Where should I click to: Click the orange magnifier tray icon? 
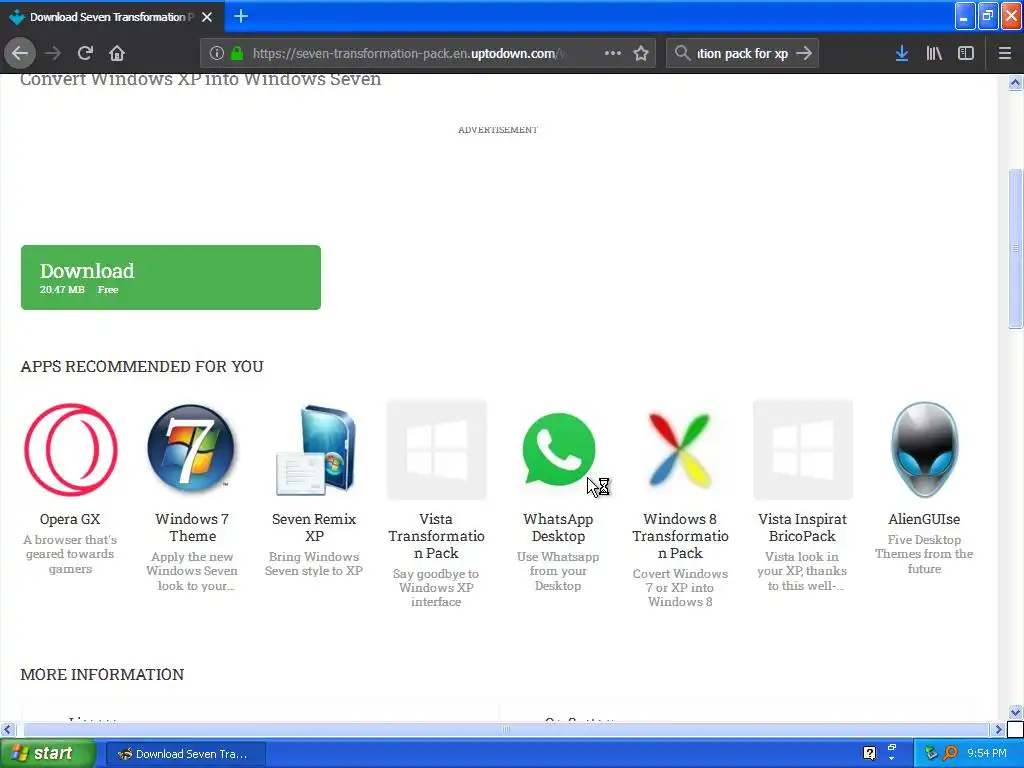pos(950,754)
